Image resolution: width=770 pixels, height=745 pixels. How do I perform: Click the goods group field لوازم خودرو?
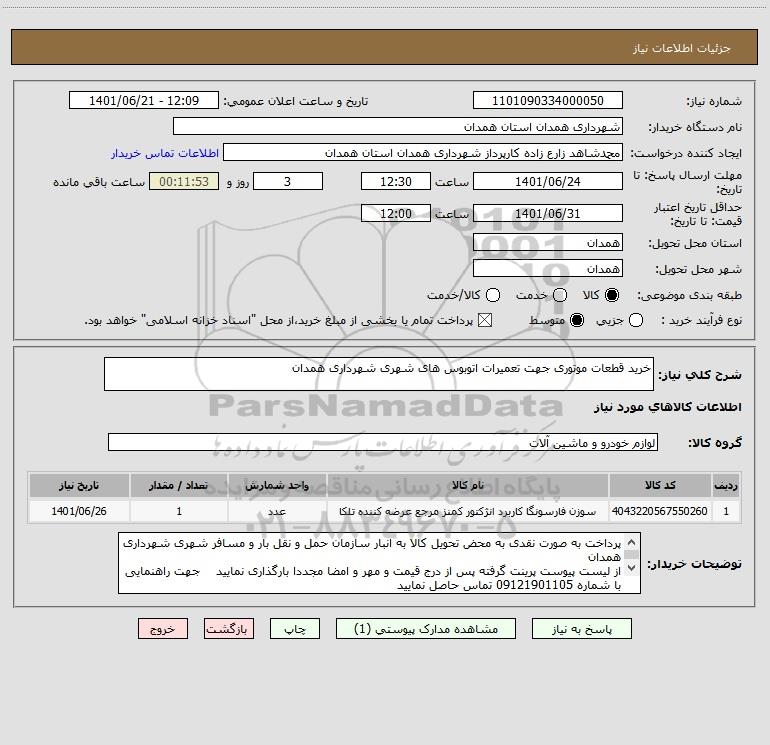coord(383,442)
